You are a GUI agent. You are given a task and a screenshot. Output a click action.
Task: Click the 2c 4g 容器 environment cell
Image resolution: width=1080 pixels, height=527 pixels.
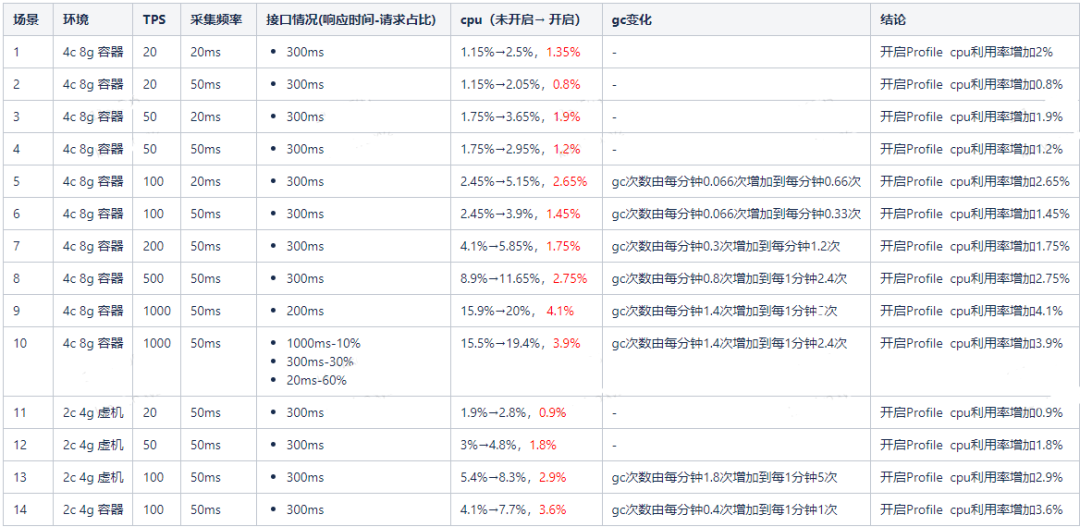(x=93, y=510)
